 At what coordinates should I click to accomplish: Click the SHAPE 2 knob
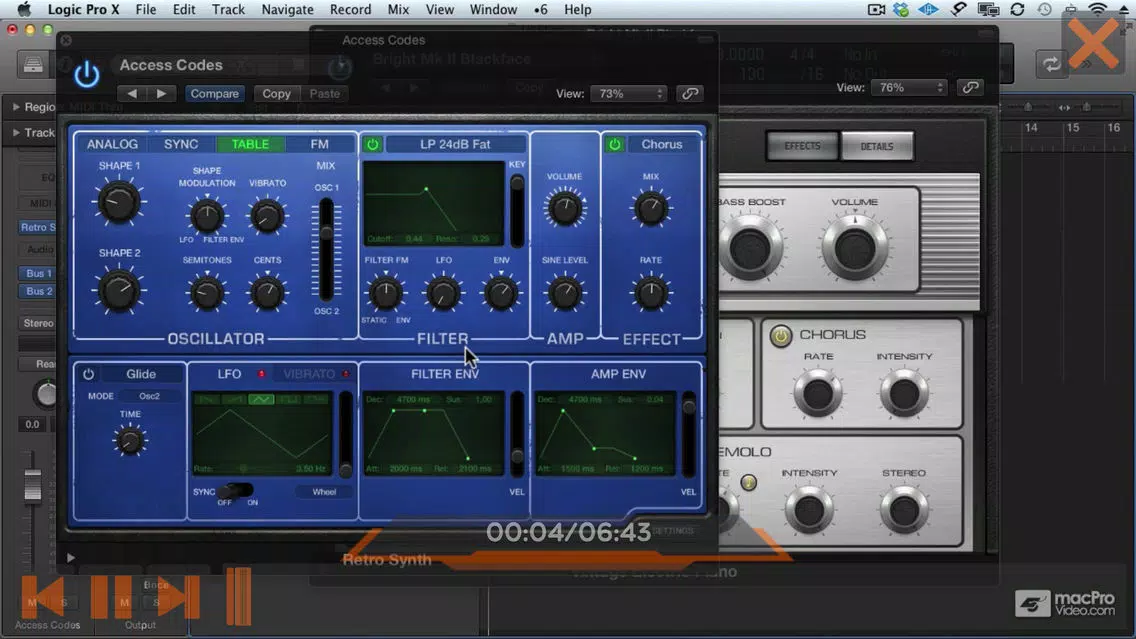click(x=119, y=290)
